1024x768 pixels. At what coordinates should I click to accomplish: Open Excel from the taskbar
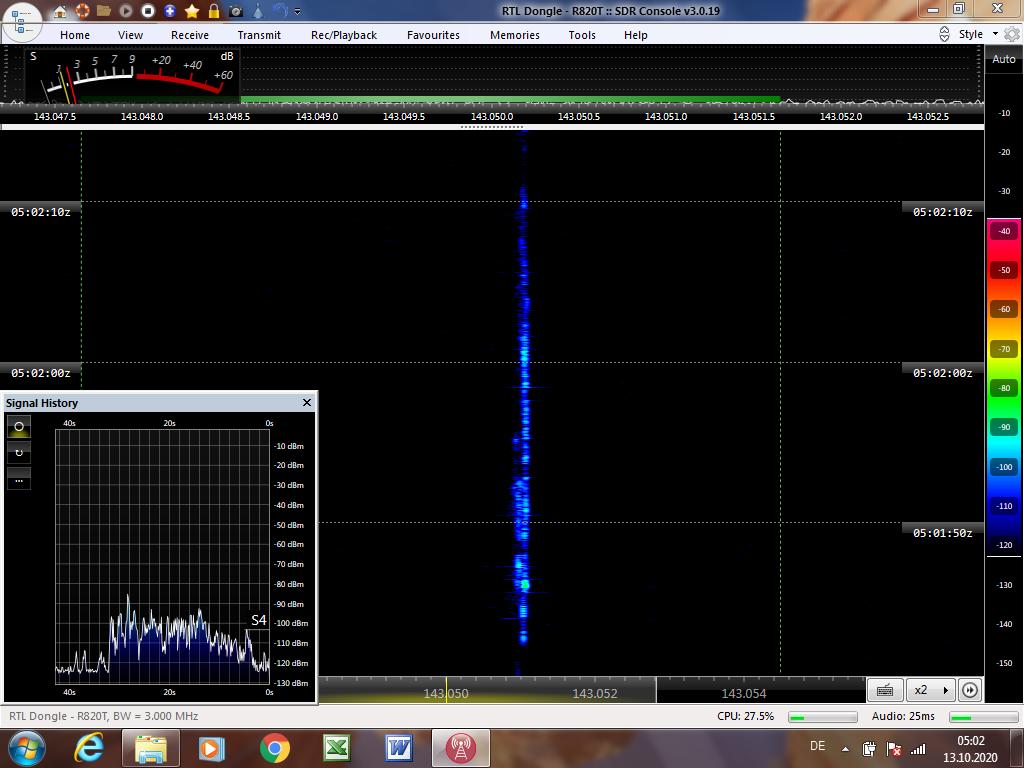[336, 748]
